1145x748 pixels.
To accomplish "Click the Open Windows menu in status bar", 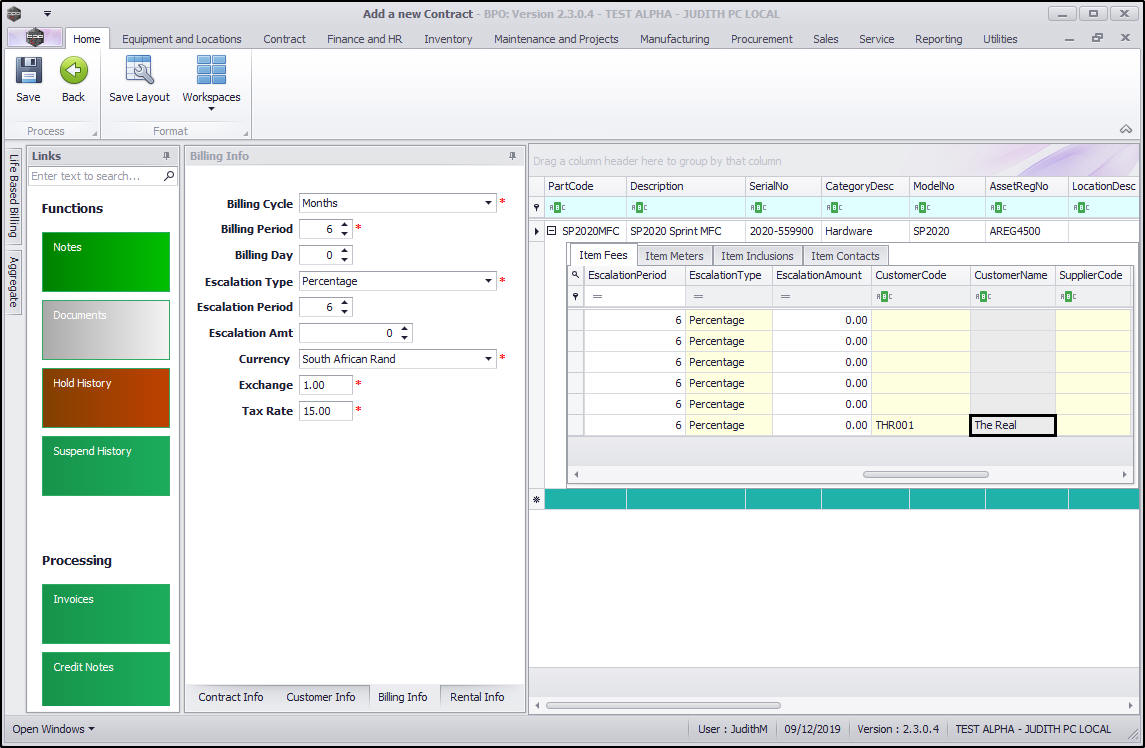I will click(54, 729).
